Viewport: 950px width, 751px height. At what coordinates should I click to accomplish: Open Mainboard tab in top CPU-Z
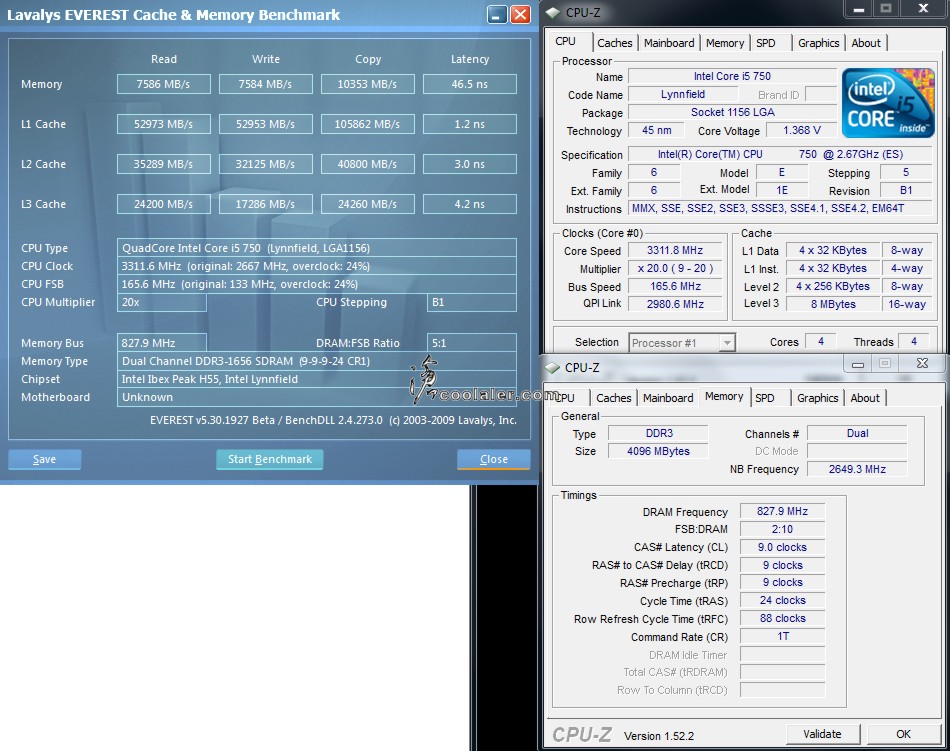pyautogui.click(x=669, y=43)
